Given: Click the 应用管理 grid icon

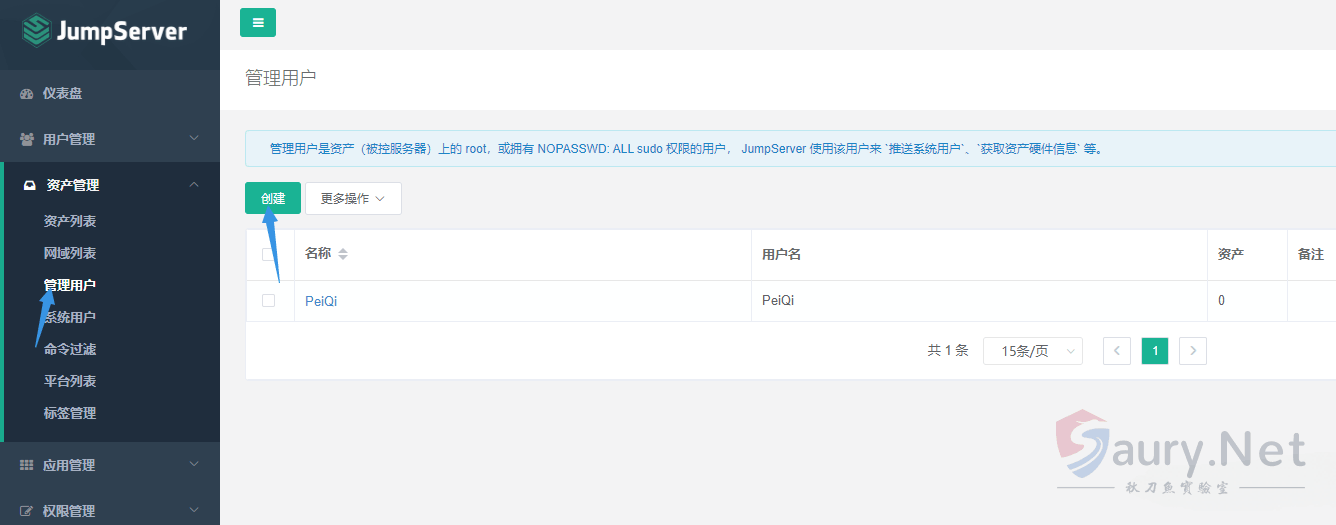Looking at the screenshot, I should click(x=27, y=465).
